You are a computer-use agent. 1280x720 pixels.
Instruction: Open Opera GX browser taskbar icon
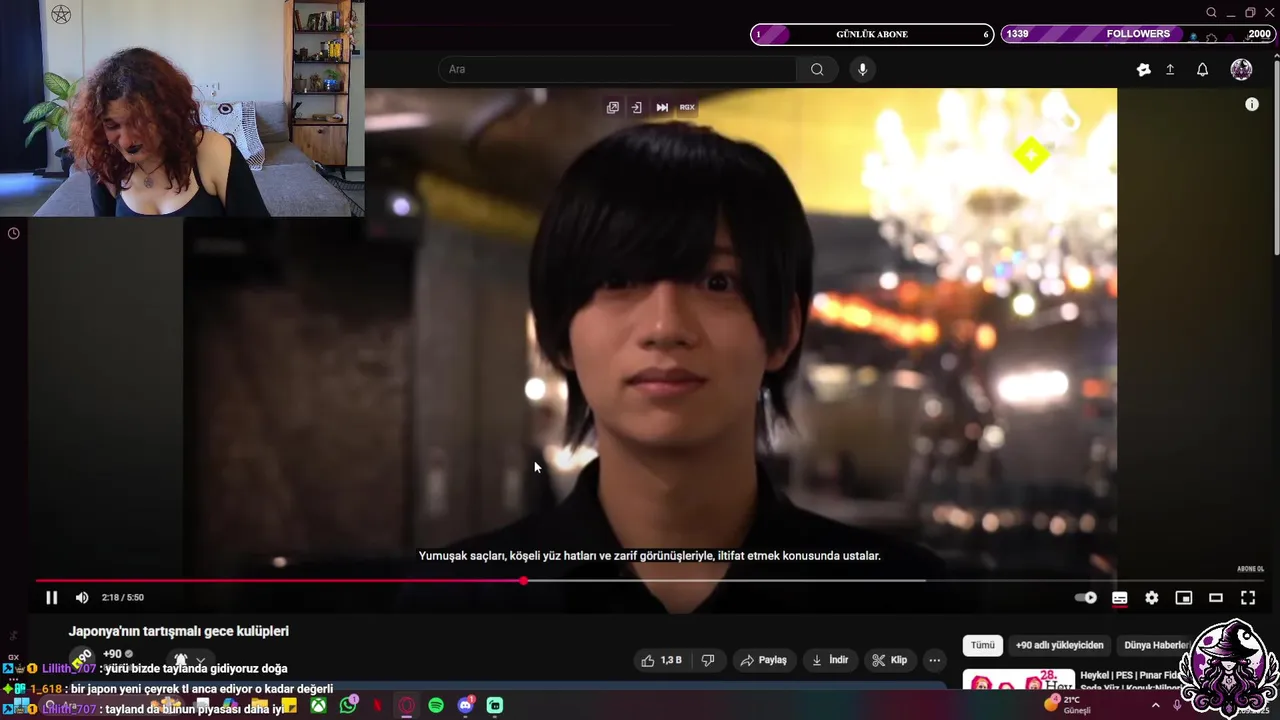[x=406, y=706]
